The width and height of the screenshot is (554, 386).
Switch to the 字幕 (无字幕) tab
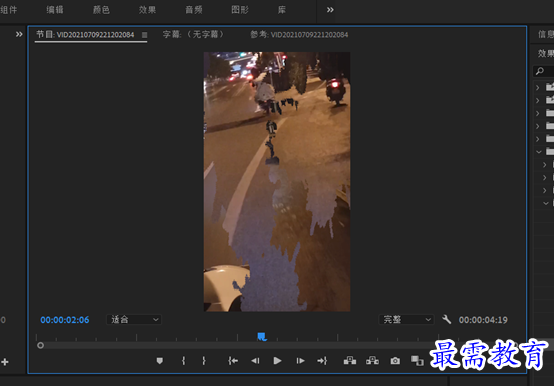click(x=193, y=34)
